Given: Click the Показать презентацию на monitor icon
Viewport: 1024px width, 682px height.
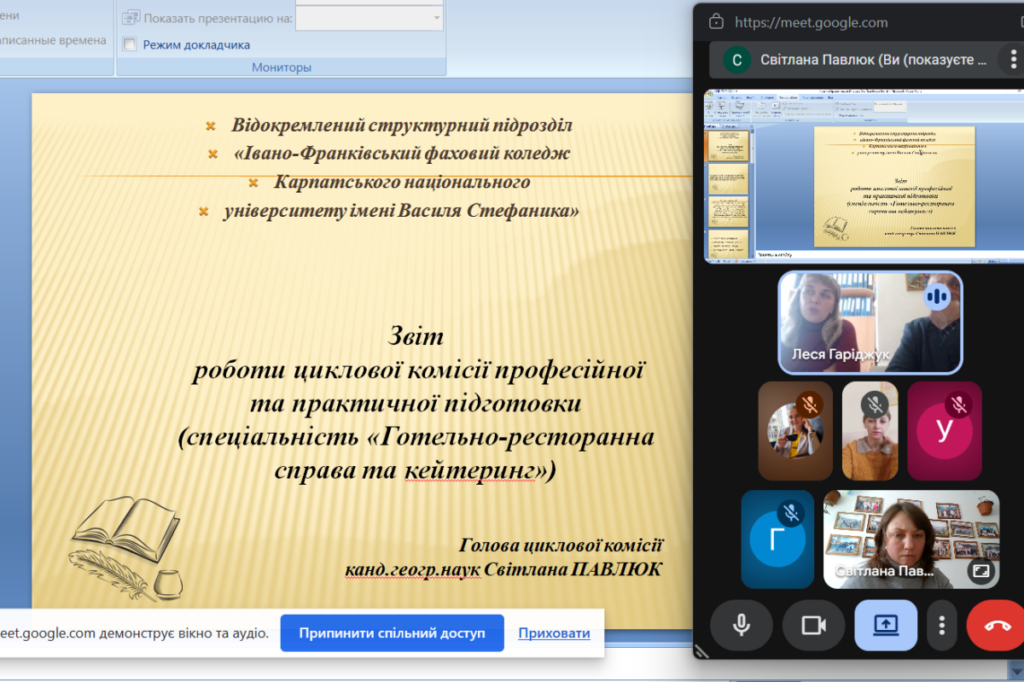Looking at the screenshot, I should click(x=131, y=18).
